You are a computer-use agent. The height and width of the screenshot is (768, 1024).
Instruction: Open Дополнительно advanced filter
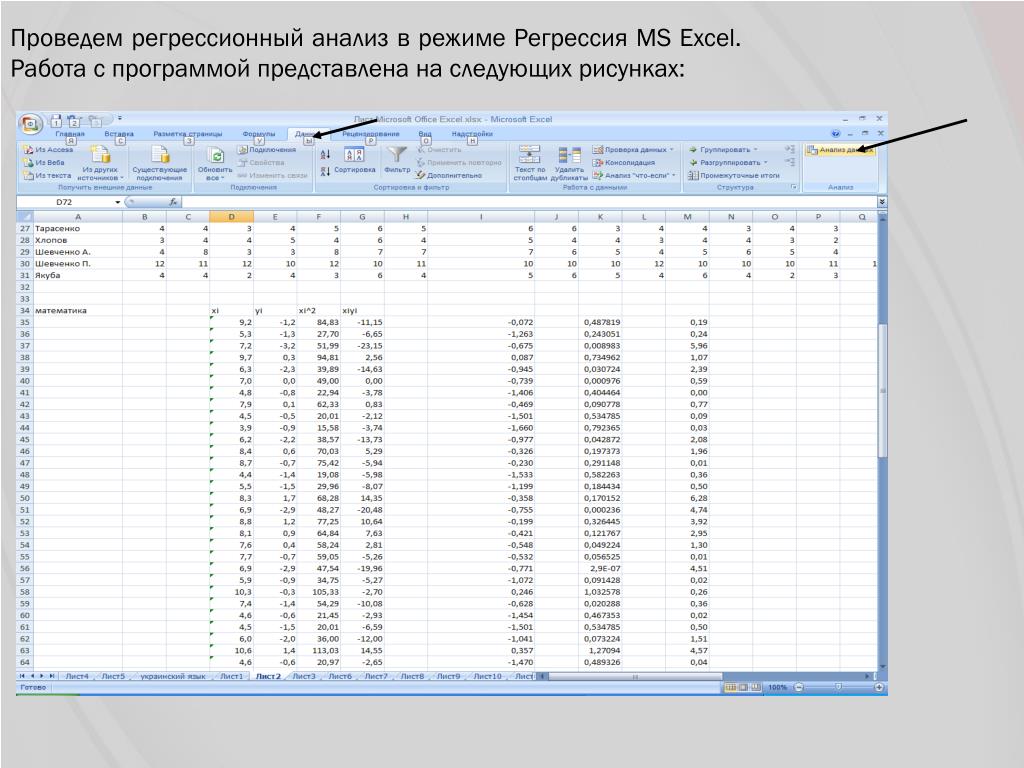[x=449, y=175]
